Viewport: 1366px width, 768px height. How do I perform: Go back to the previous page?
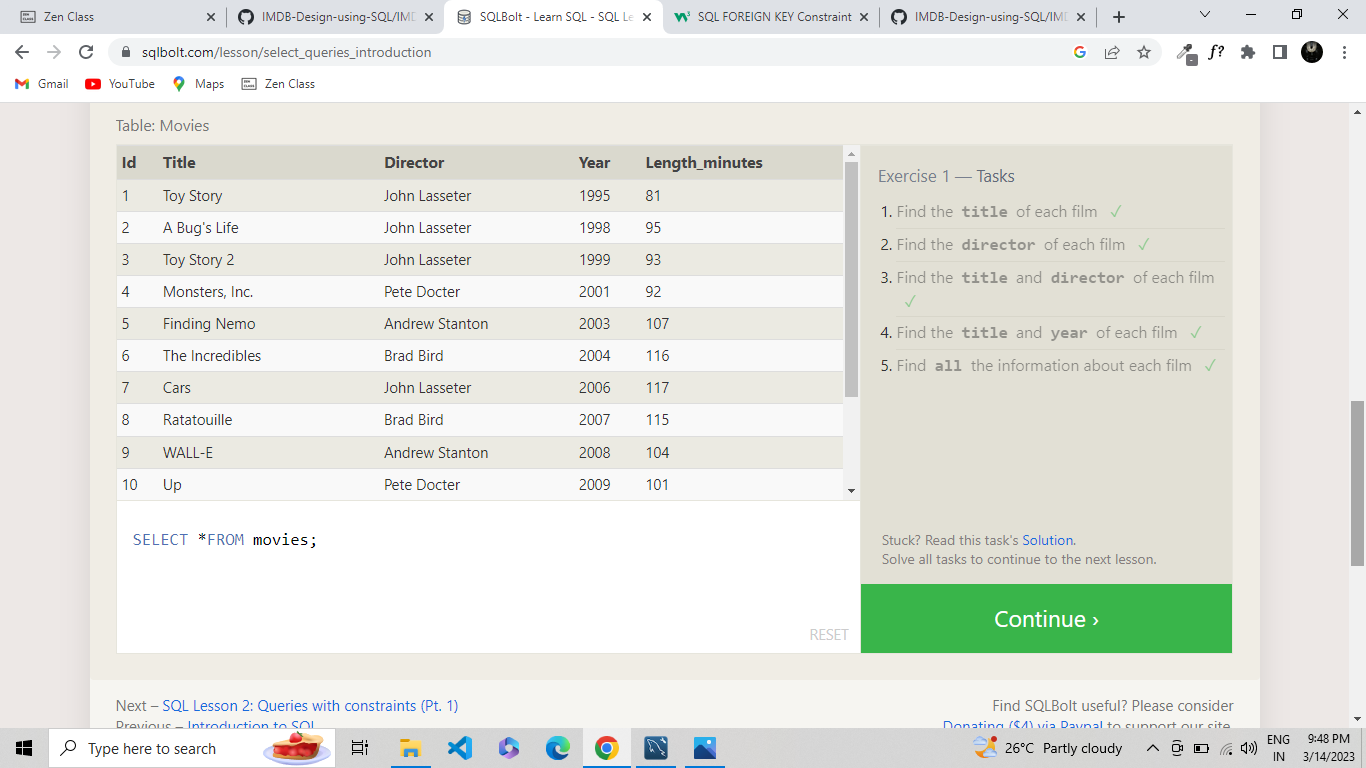pos(22,52)
